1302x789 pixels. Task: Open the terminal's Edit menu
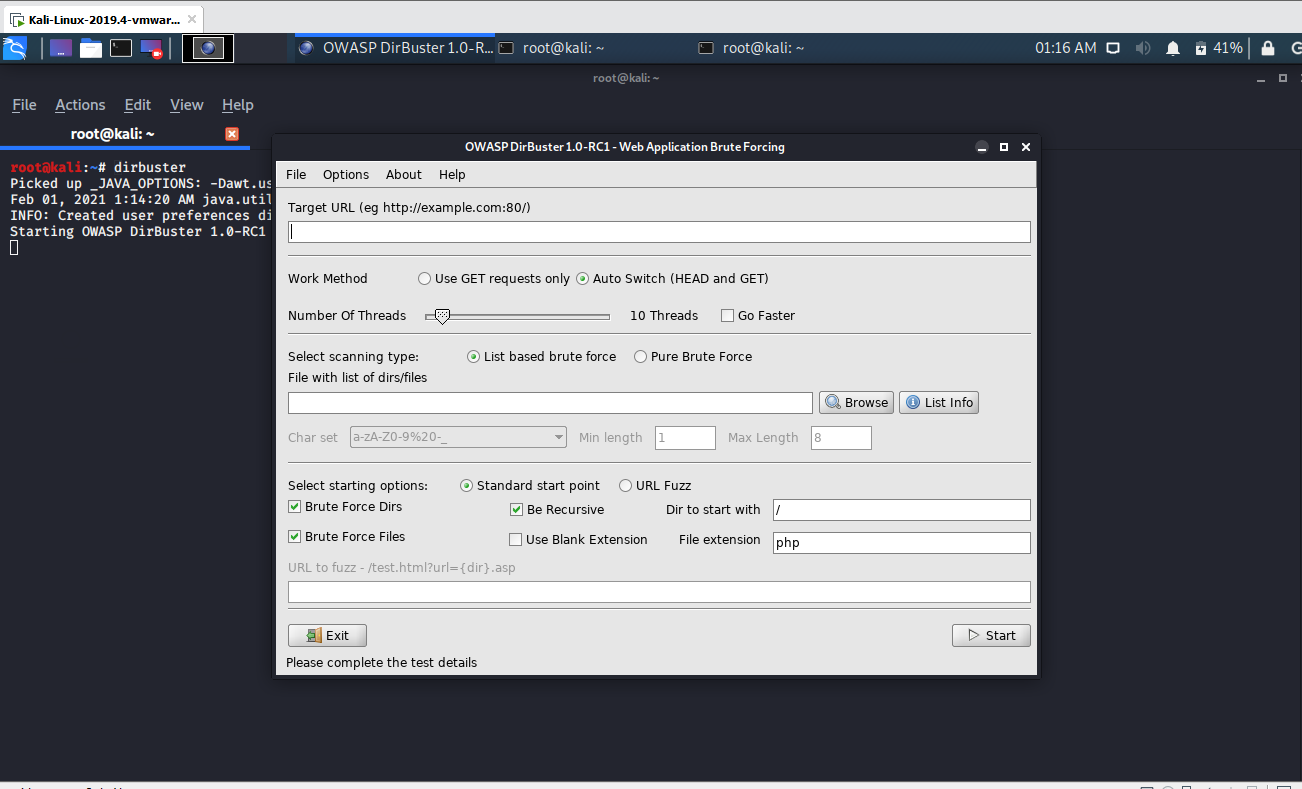pyautogui.click(x=138, y=105)
